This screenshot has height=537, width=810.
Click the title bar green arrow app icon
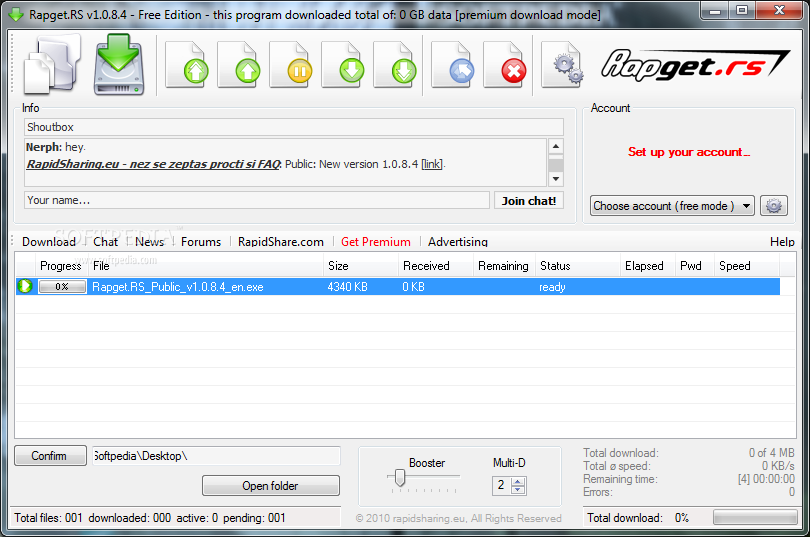pos(16,14)
